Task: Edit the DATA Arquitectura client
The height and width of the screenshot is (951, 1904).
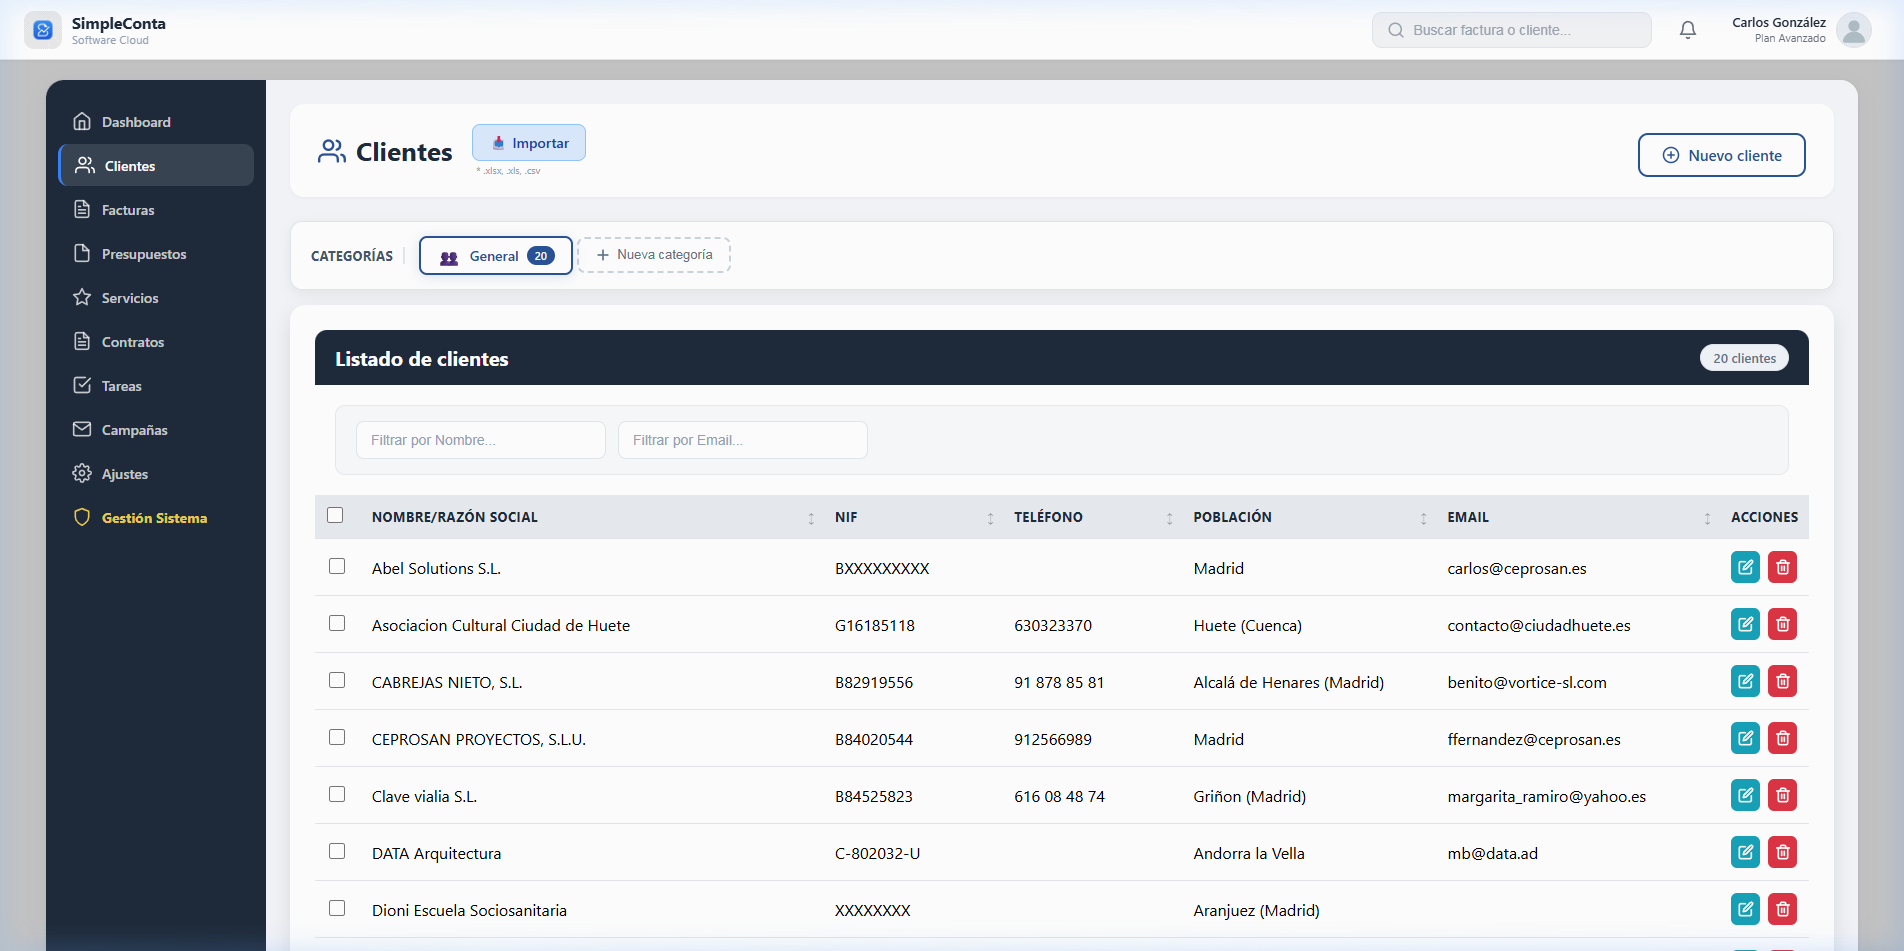Action: click(1745, 853)
